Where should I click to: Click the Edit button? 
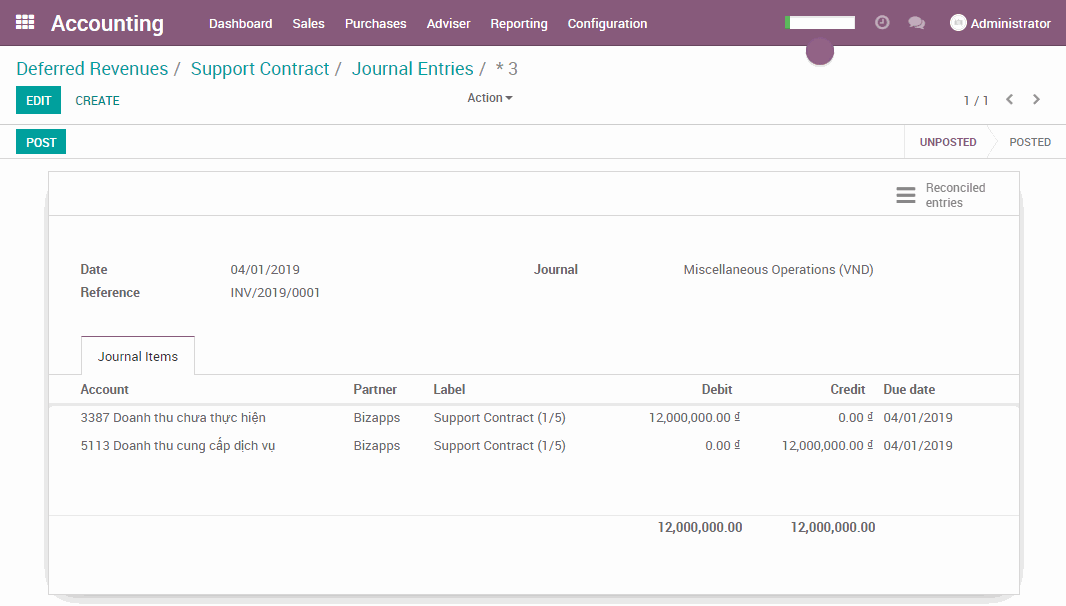[x=38, y=100]
